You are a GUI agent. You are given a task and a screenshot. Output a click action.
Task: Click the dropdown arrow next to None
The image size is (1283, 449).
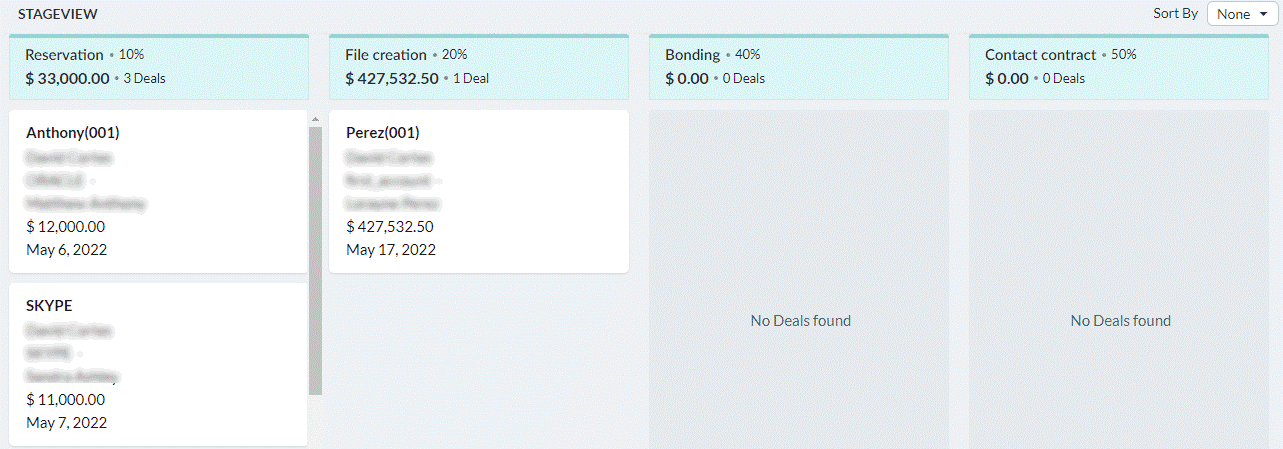(x=1263, y=15)
